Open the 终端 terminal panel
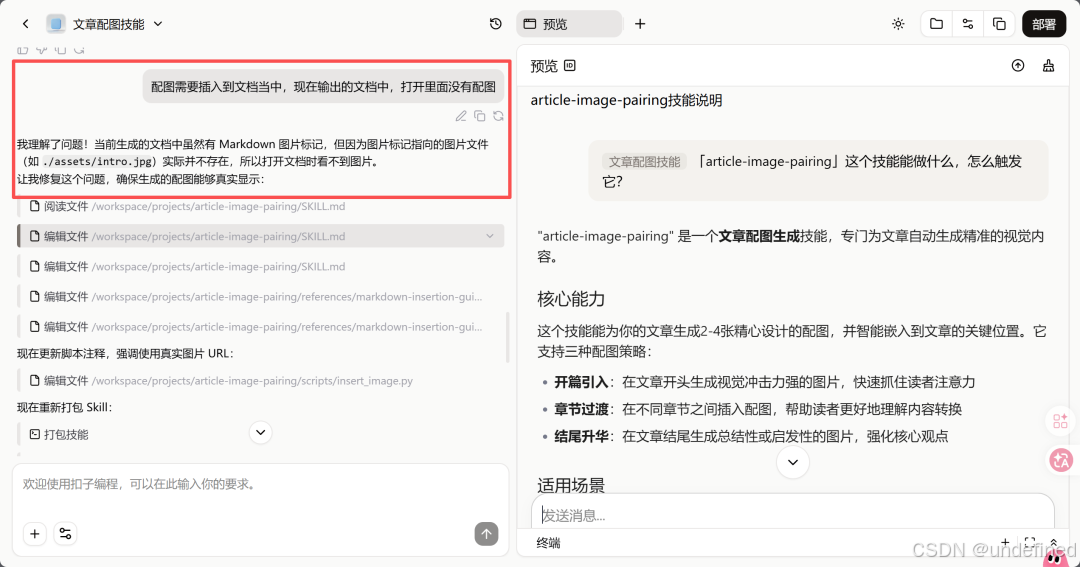The width and height of the screenshot is (1080, 567). [x=548, y=543]
